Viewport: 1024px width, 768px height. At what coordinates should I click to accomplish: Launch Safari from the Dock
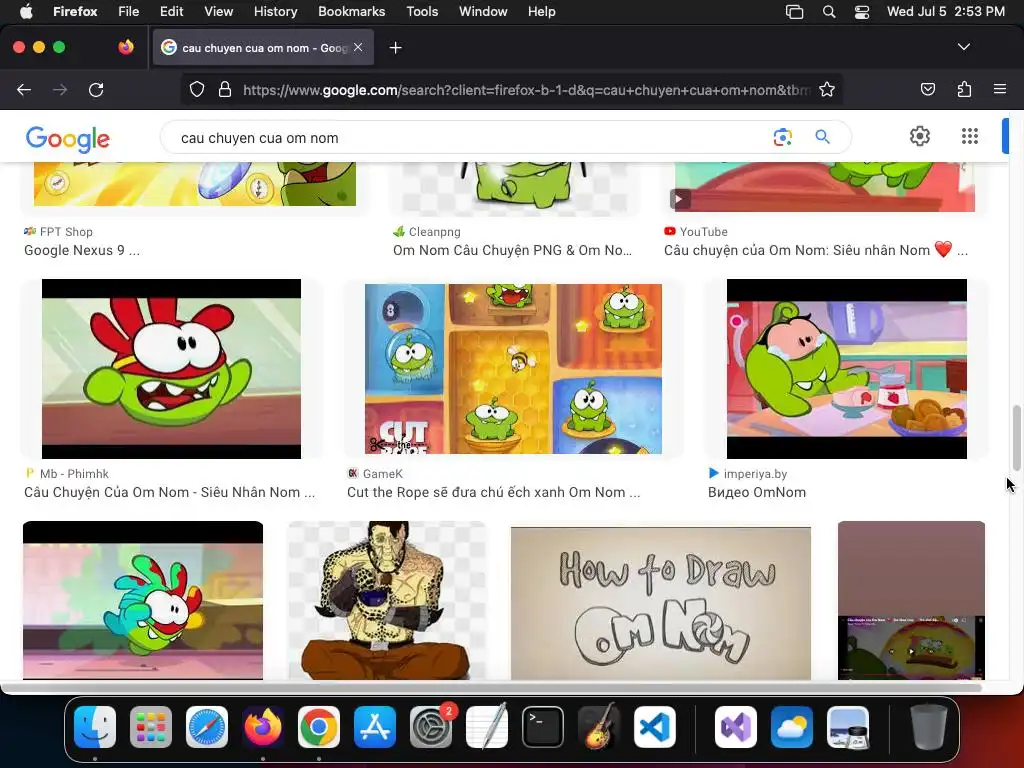(207, 727)
